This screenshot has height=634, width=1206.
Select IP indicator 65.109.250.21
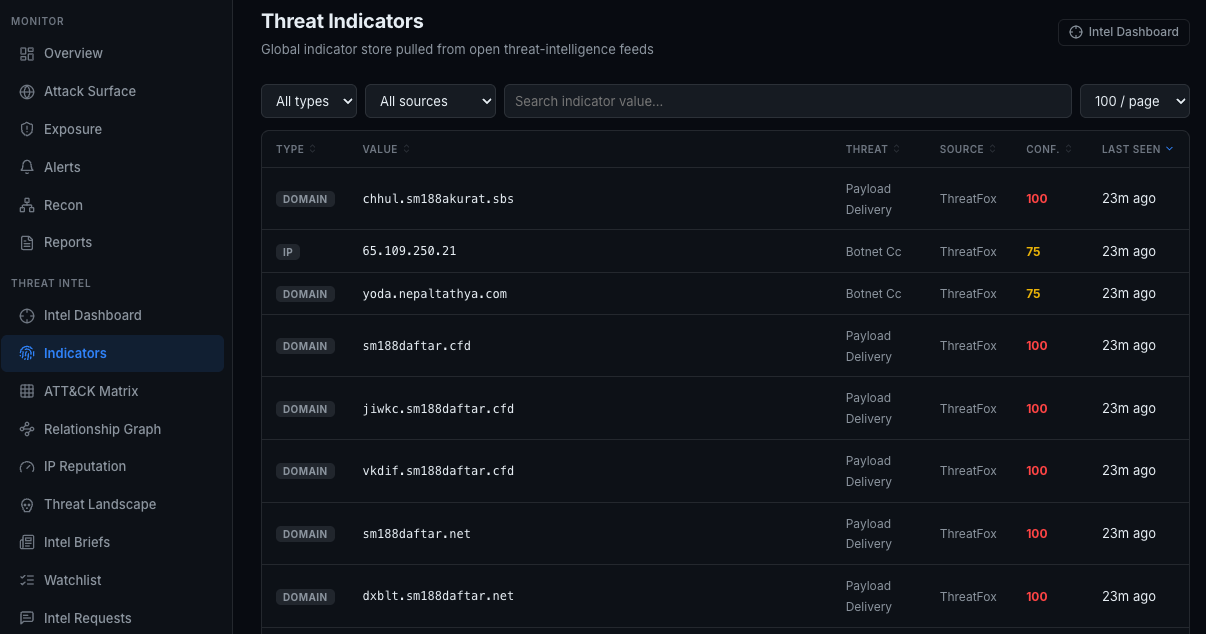pyautogui.click(x=409, y=251)
